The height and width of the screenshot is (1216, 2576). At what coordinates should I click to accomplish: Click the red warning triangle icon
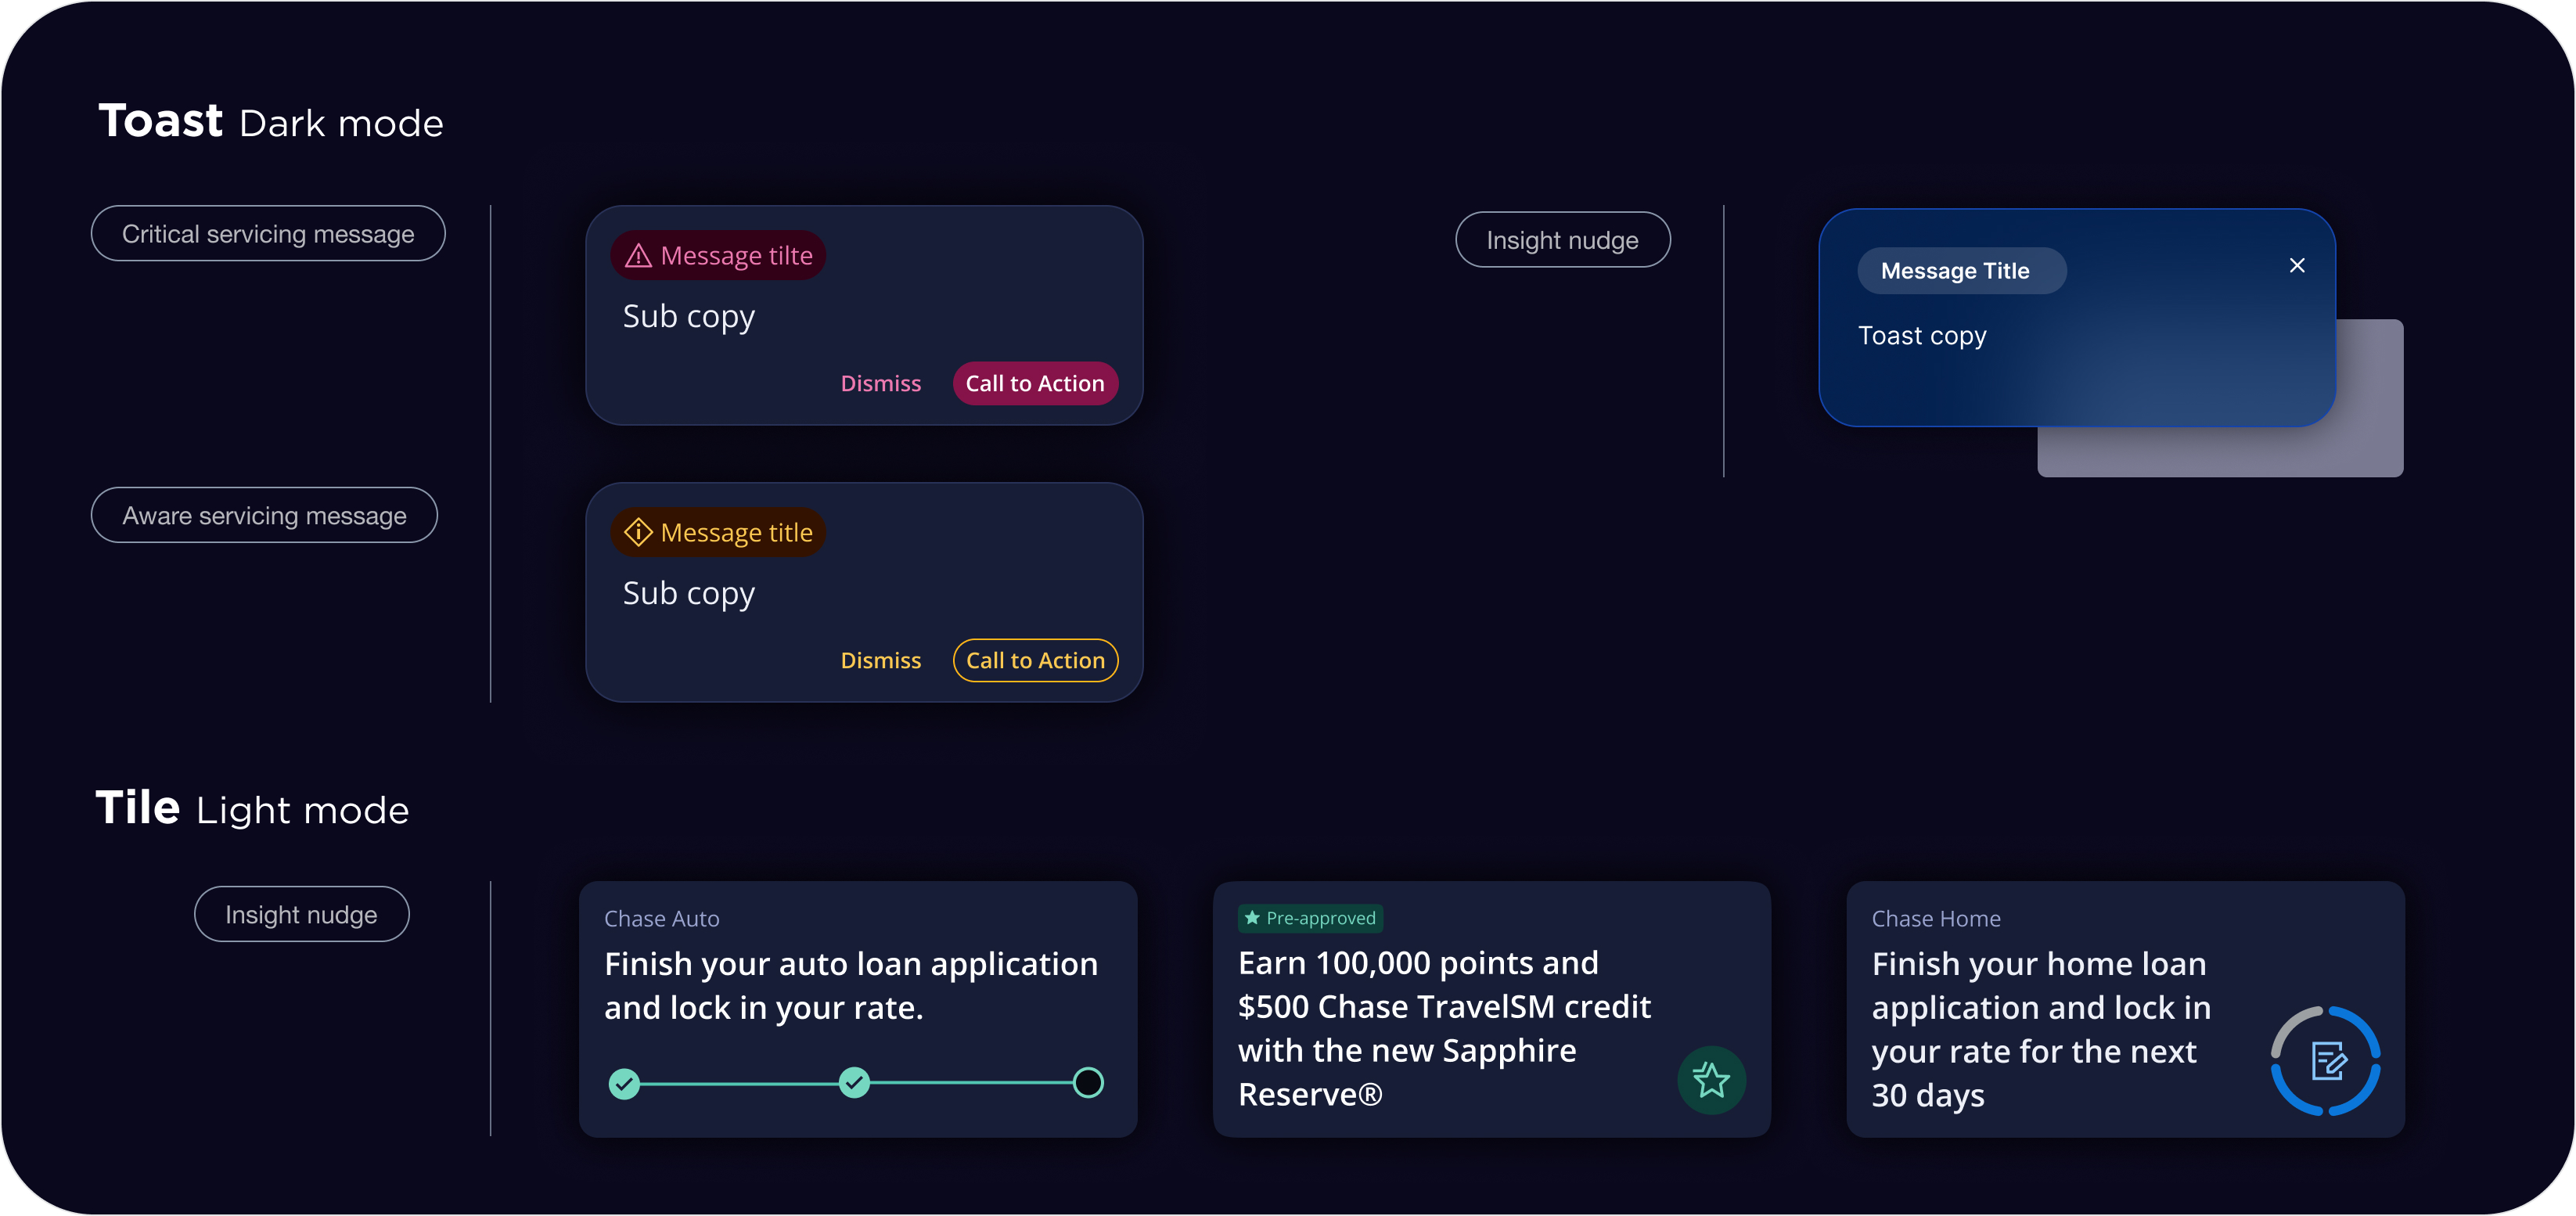pyautogui.click(x=638, y=256)
